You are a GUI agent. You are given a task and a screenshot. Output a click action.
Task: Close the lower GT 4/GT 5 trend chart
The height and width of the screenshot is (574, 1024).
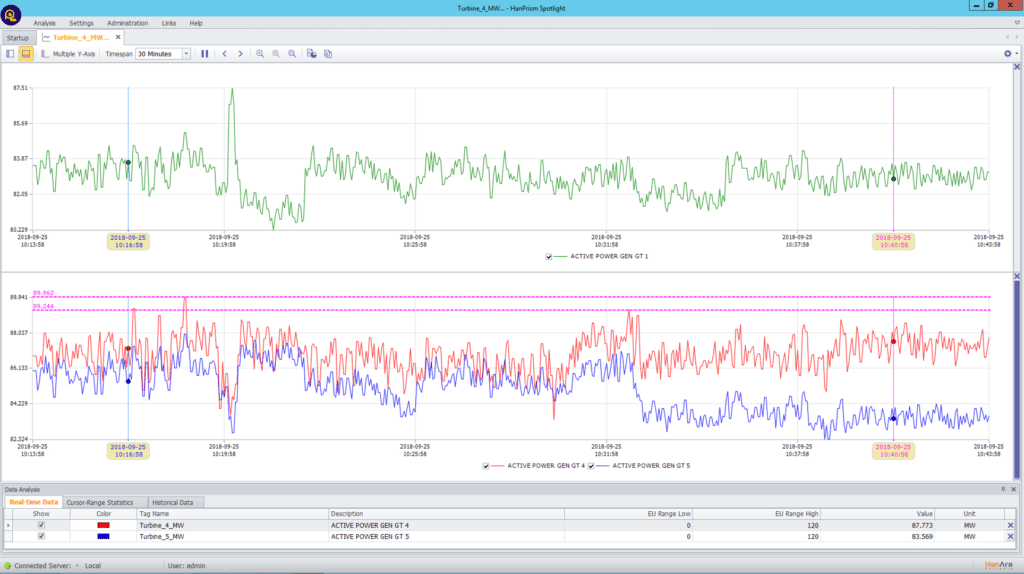(1017, 276)
